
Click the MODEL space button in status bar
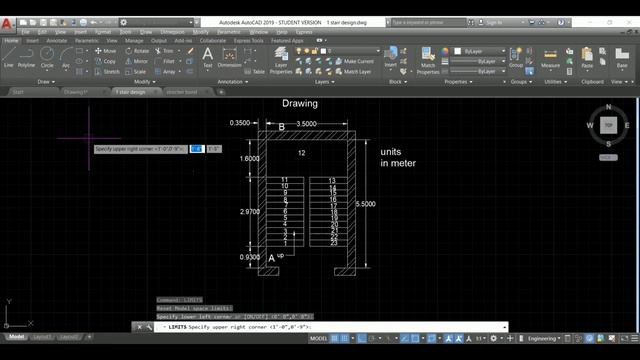(x=319, y=338)
